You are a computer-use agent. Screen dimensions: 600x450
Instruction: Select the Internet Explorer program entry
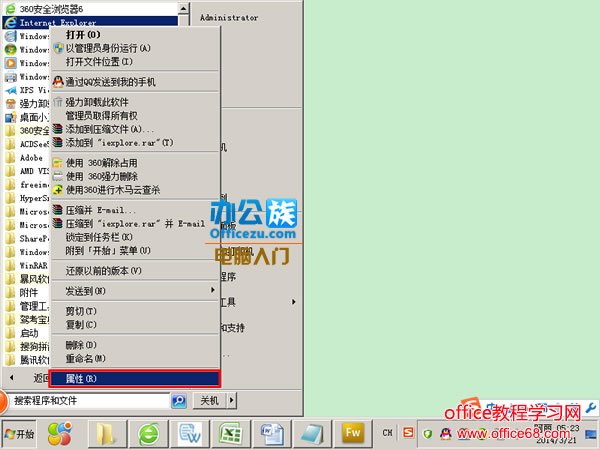tap(90, 22)
